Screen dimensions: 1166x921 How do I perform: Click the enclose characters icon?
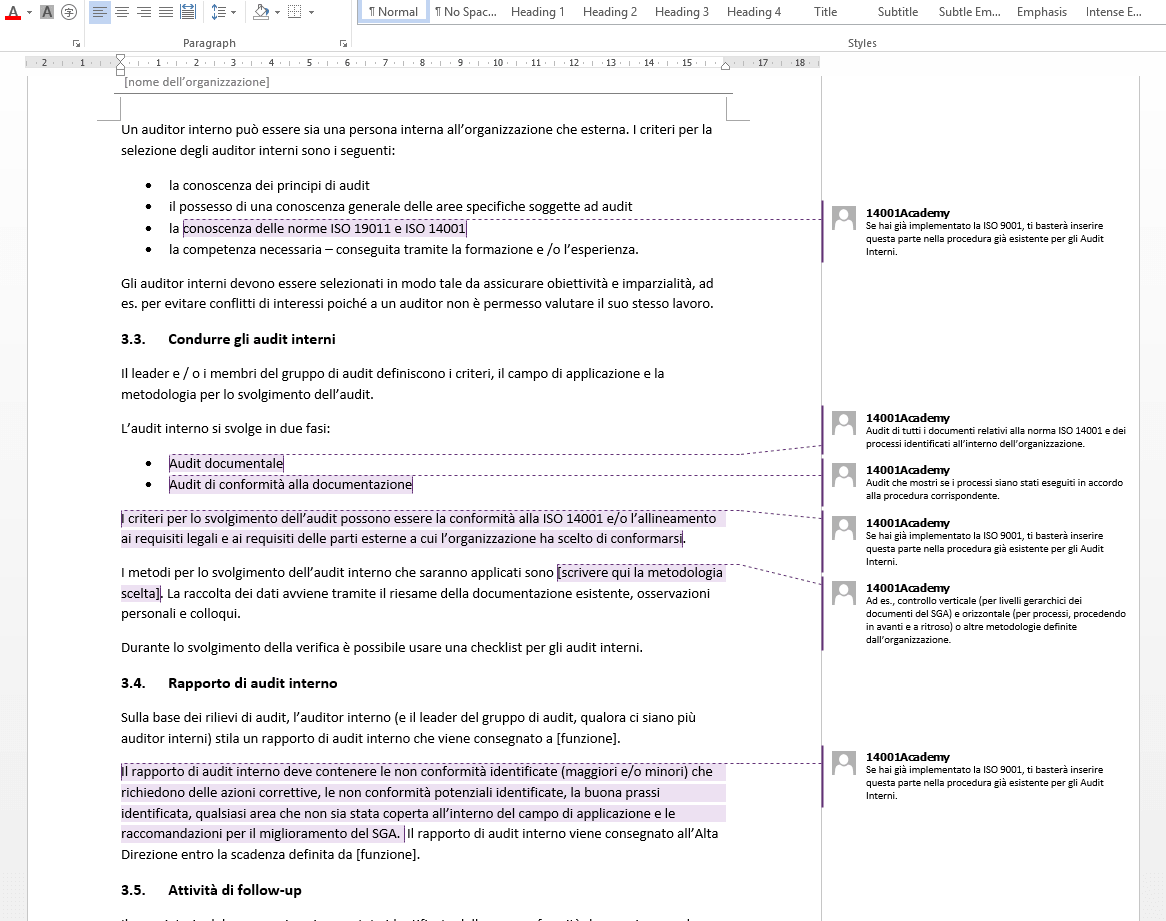[69, 12]
